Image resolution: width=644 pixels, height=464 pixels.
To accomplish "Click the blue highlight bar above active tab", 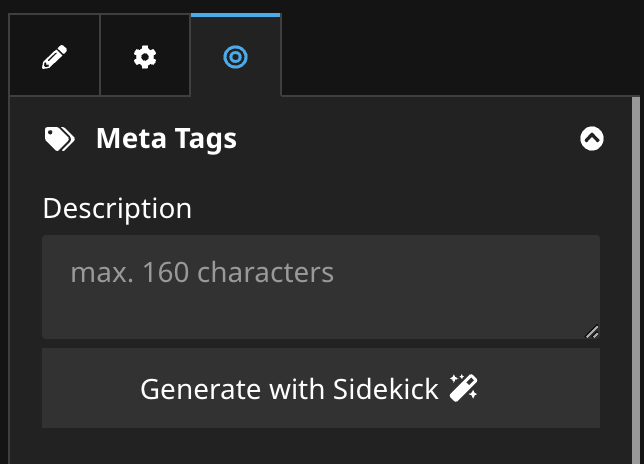I will [235, 15].
